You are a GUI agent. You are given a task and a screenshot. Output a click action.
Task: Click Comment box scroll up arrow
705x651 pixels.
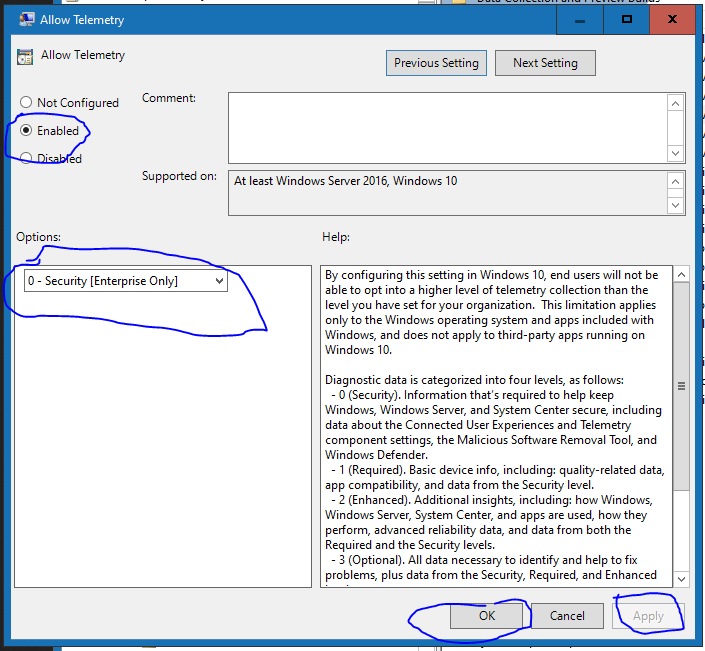pyautogui.click(x=675, y=104)
